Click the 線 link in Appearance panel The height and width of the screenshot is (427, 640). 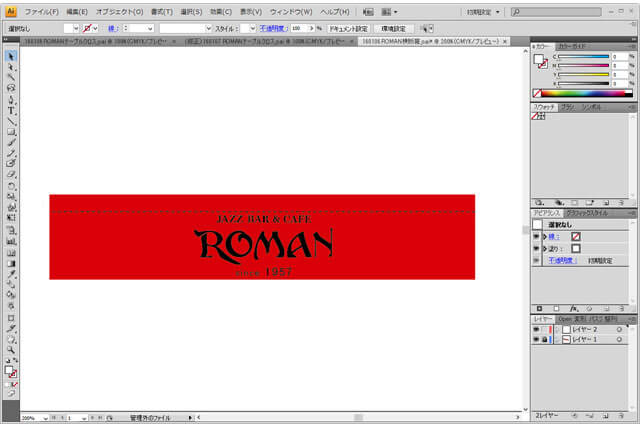[x=554, y=236]
